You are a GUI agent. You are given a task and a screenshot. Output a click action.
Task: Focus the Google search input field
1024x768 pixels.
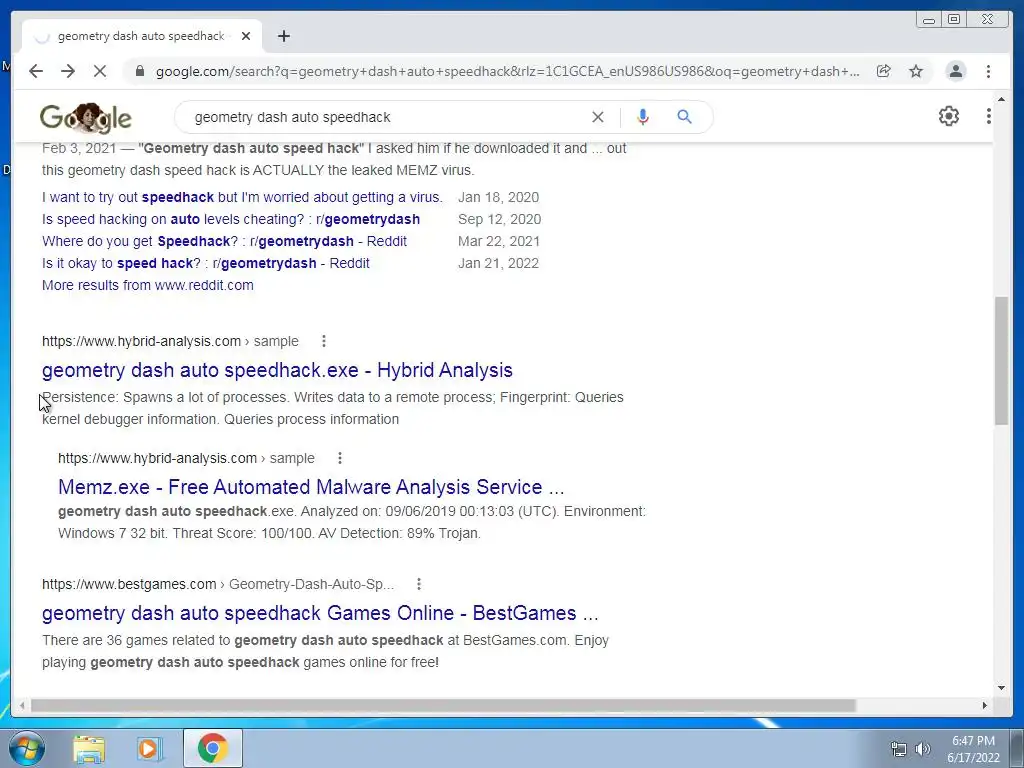pos(385,117)
